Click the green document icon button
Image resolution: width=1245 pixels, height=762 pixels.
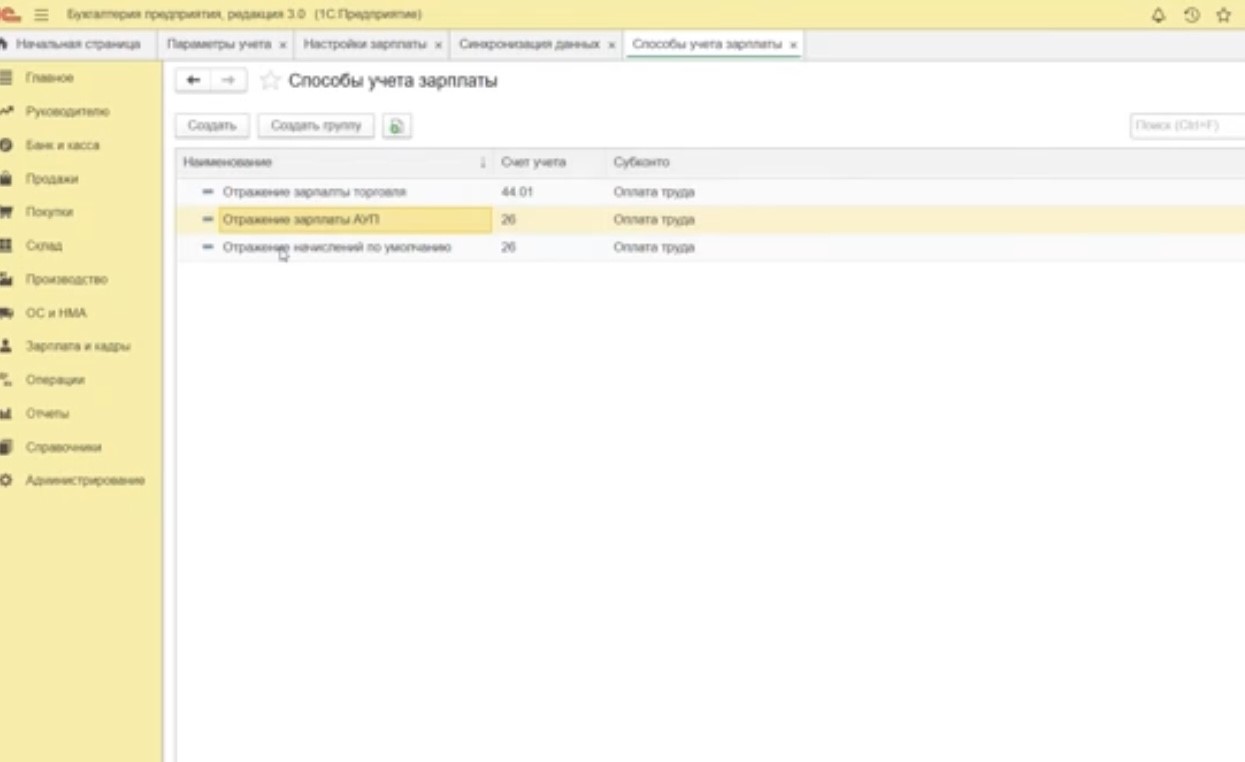397,126
